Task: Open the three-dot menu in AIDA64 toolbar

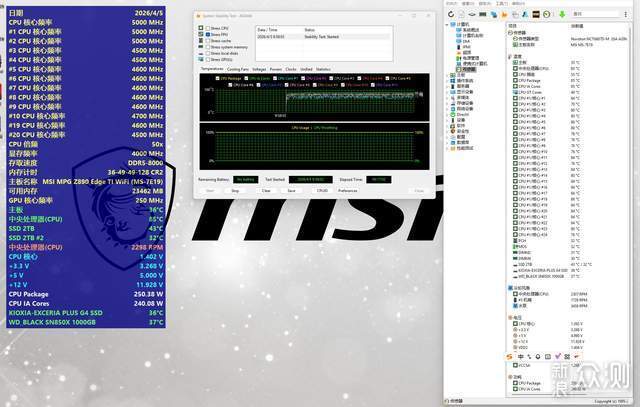Action: coord(626,14)
